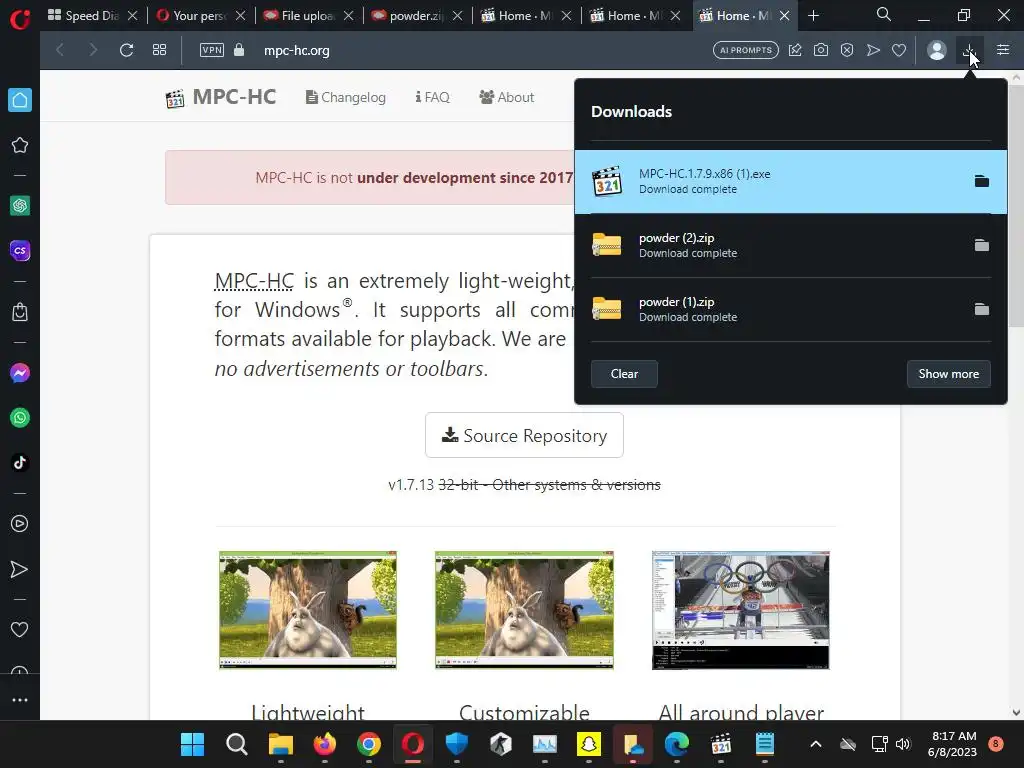Open sidebar three-dots setup menu
The width and height of the screenshot is (1024, 768).
click(x=20, y=699)
